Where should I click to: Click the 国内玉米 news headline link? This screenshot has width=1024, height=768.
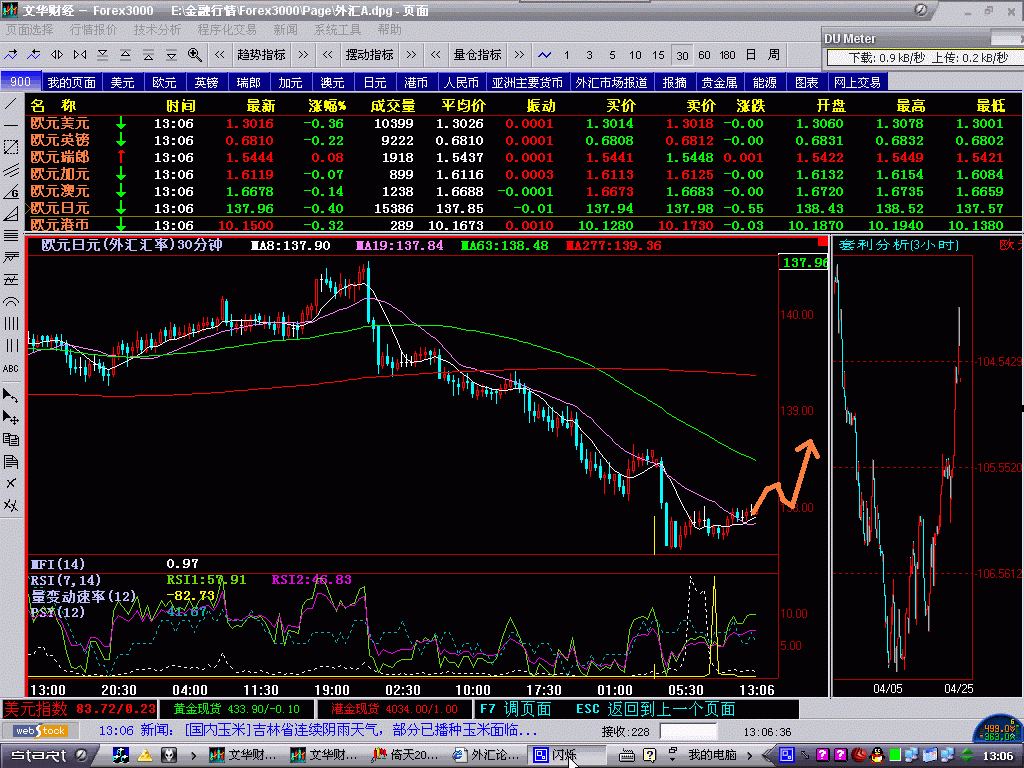[x=362, y=731]
